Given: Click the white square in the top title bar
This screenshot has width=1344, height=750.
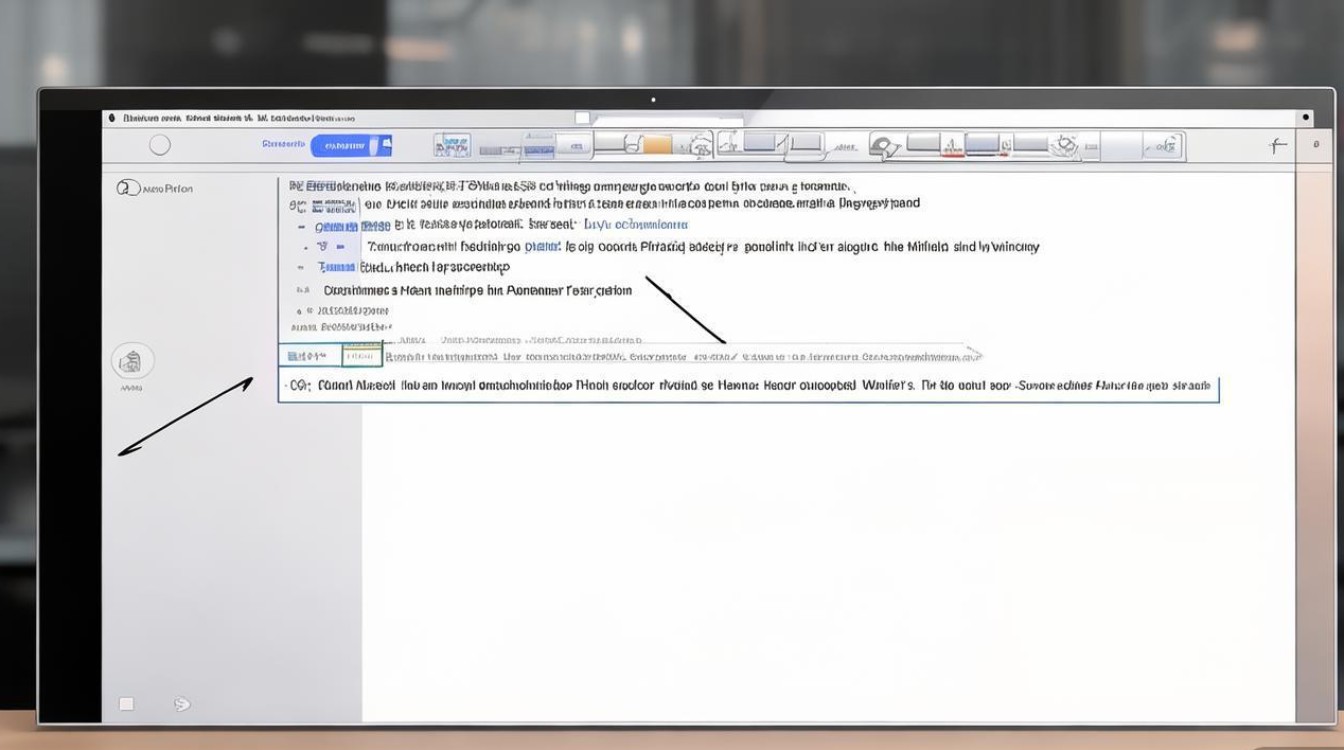Looking at the screenshot, I should click(x=582, y=118).
